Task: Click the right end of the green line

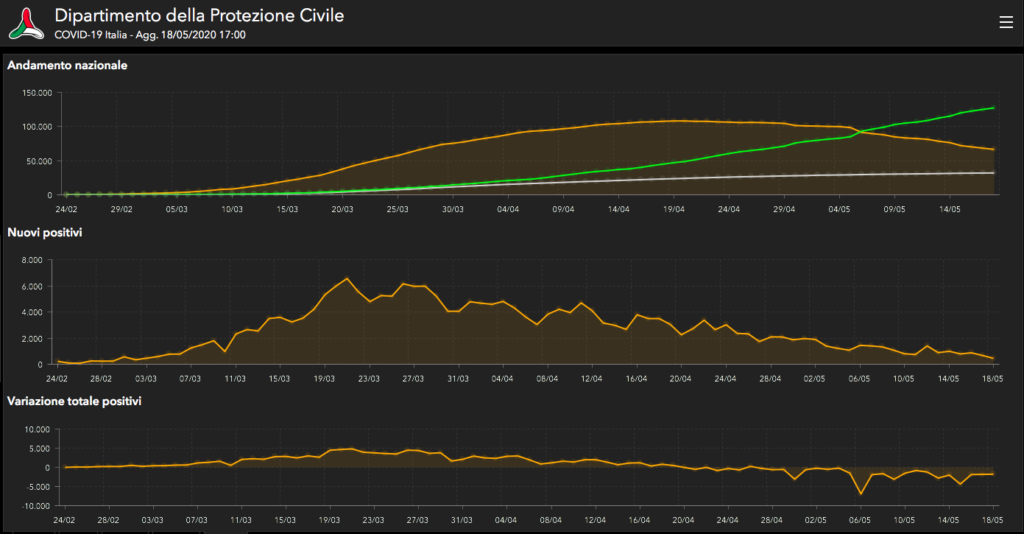Action: (992, 107)
